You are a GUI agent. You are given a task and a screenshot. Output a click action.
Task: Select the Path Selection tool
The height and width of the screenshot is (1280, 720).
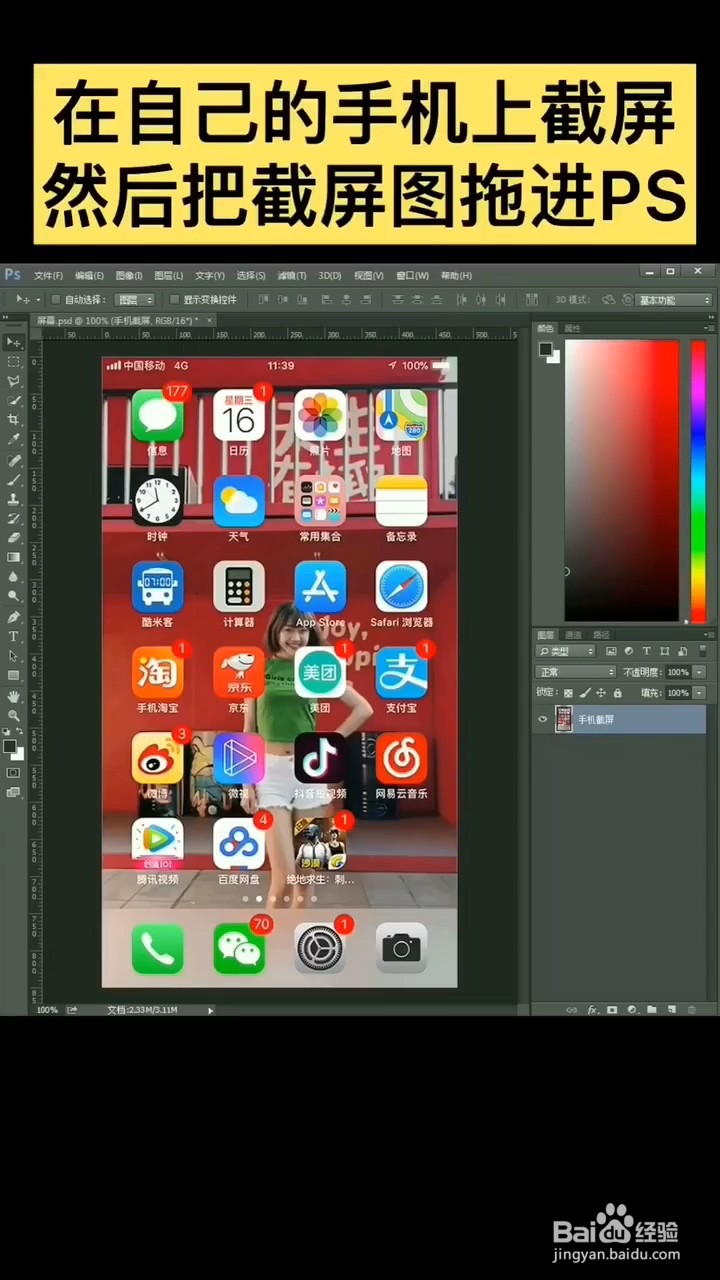tap(14, 656)
